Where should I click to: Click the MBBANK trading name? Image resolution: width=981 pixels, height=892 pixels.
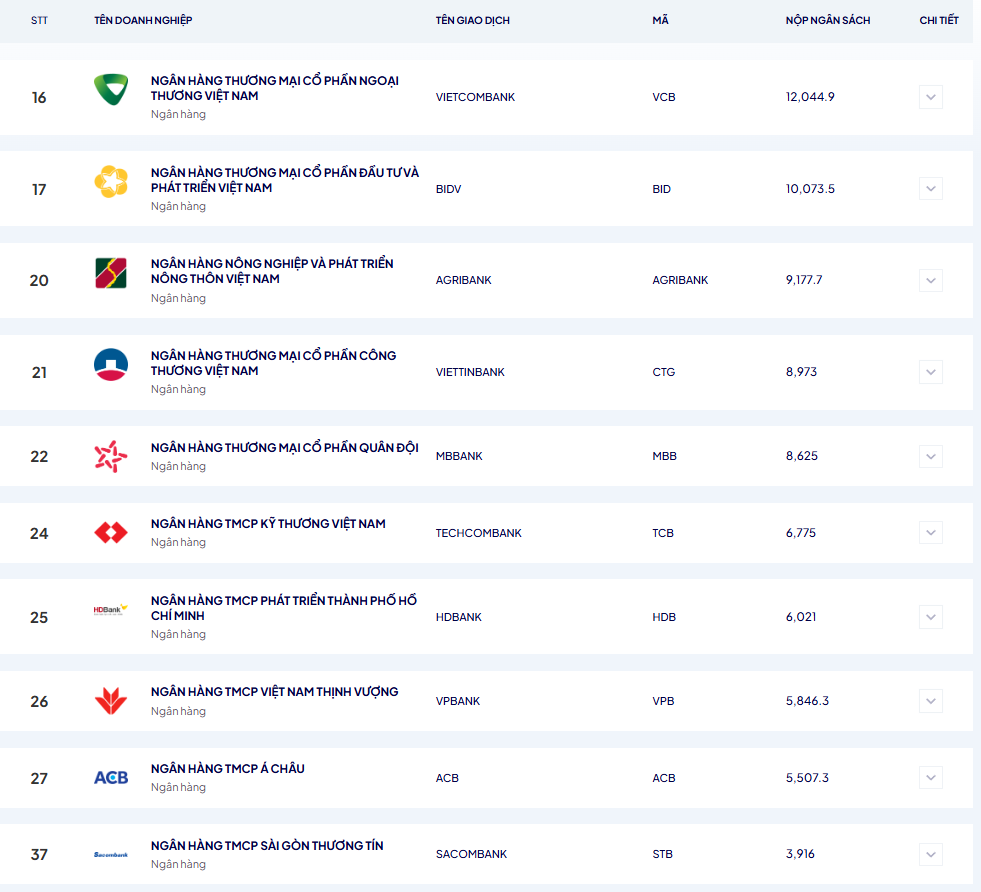pyautogui.click(x=459, y=456)
